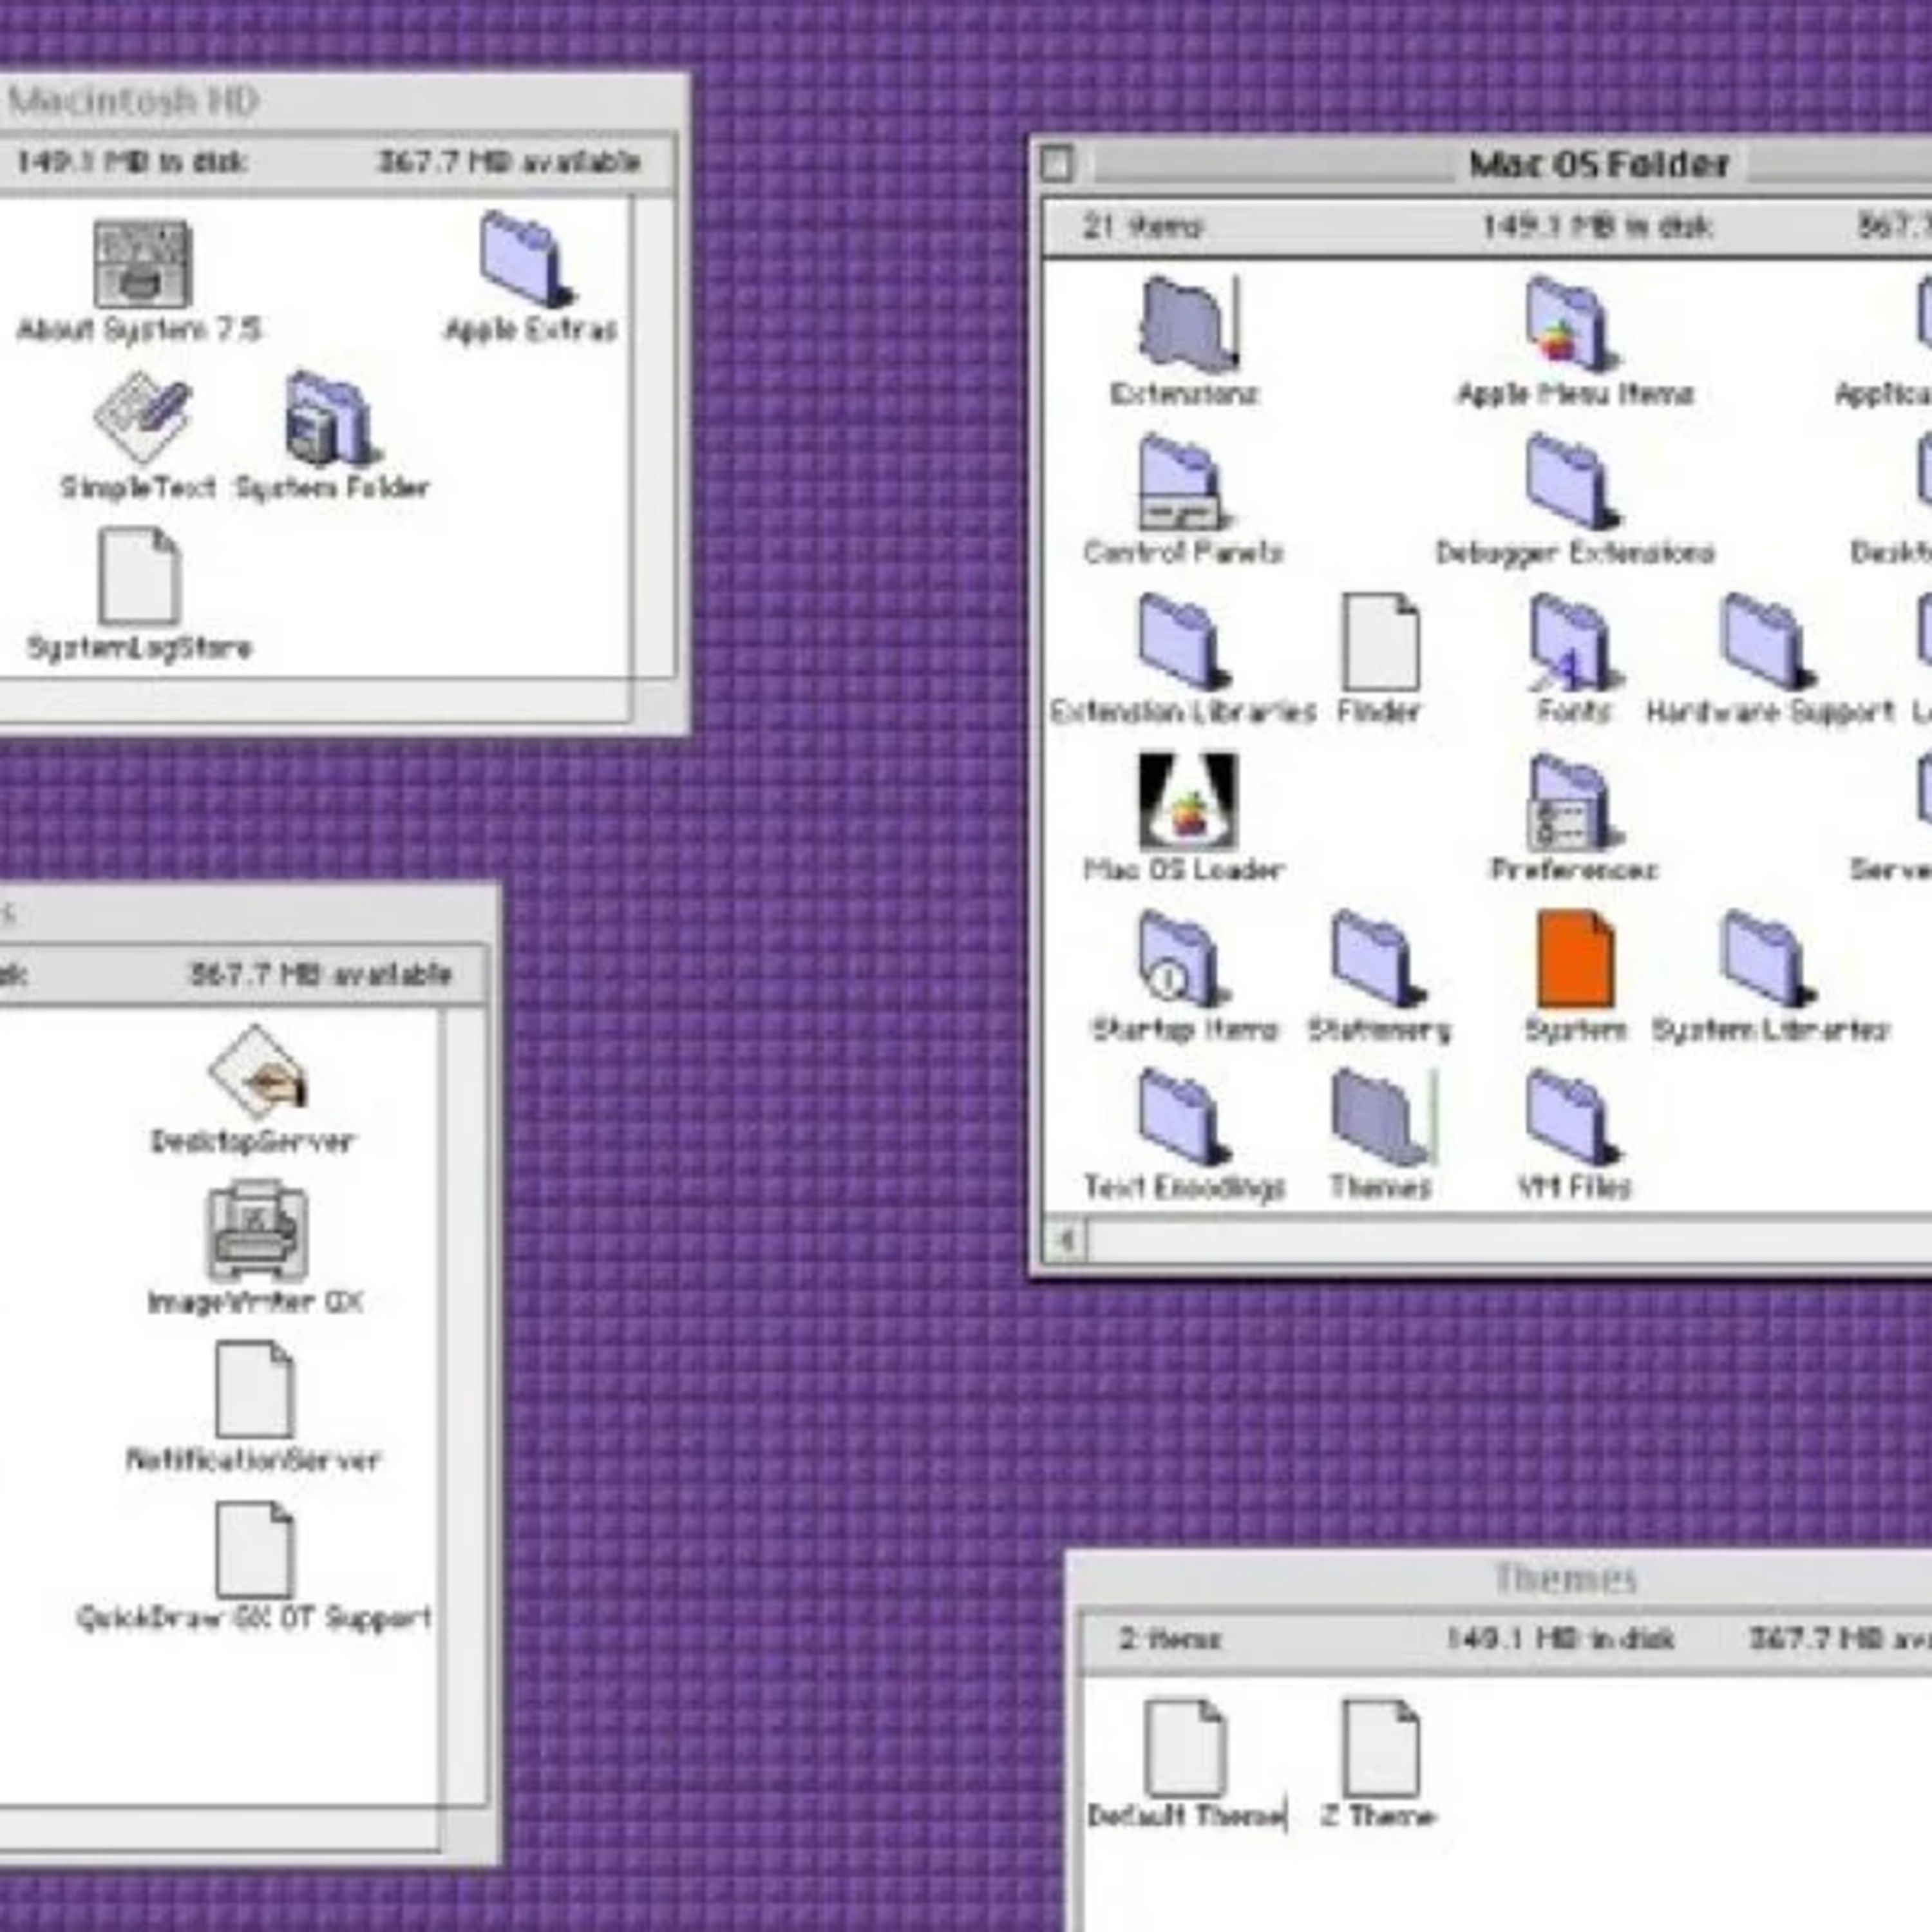This screenshot has width=1932, height=1932.
Task: Open the About System 7.5 icon
Action: (142, 264)
